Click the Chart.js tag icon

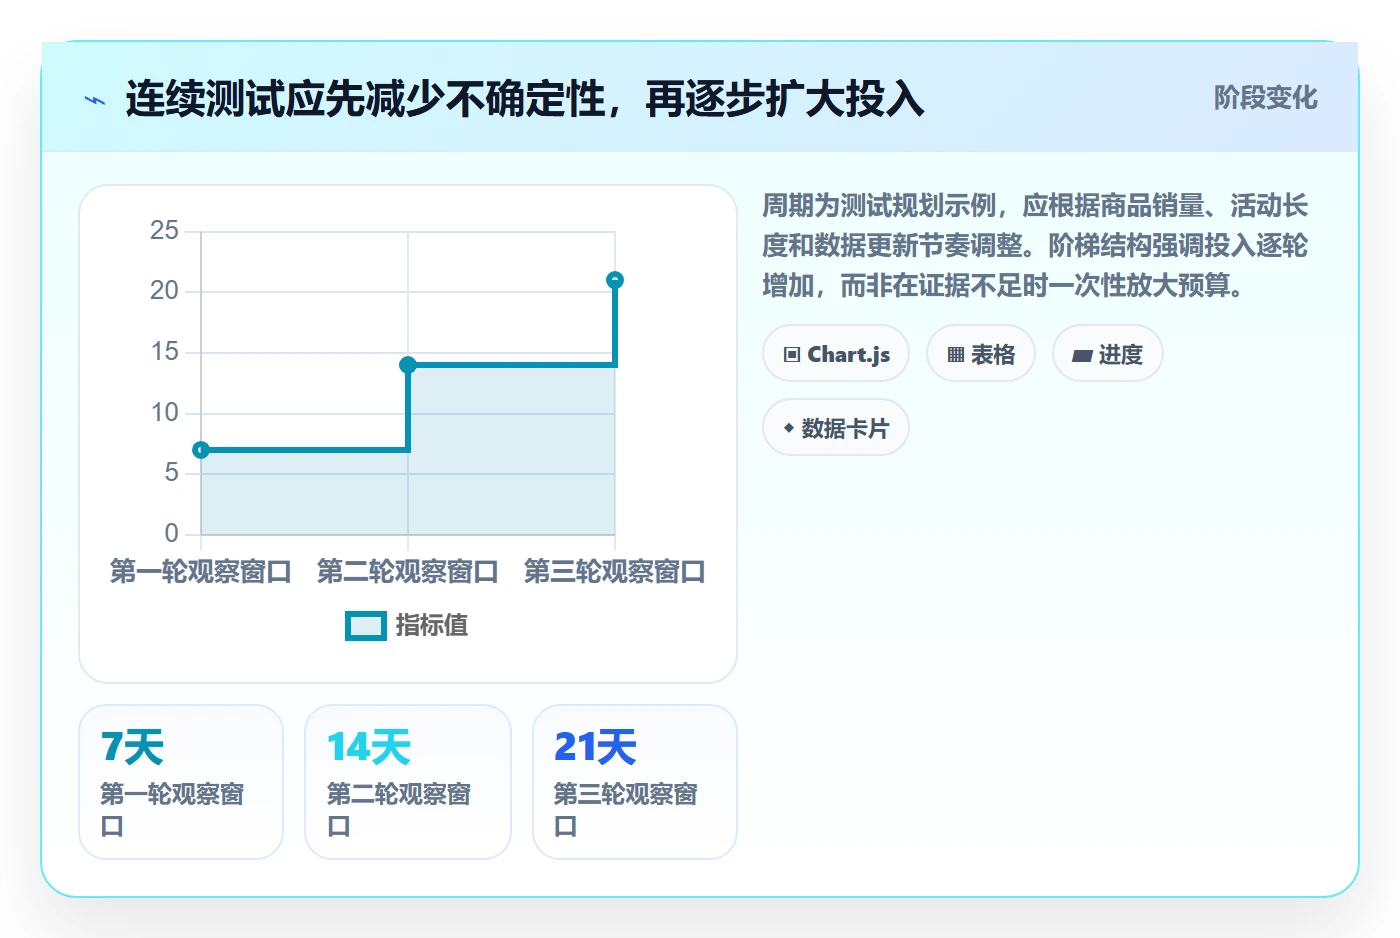pyautogui.click(x=792, y=354)
